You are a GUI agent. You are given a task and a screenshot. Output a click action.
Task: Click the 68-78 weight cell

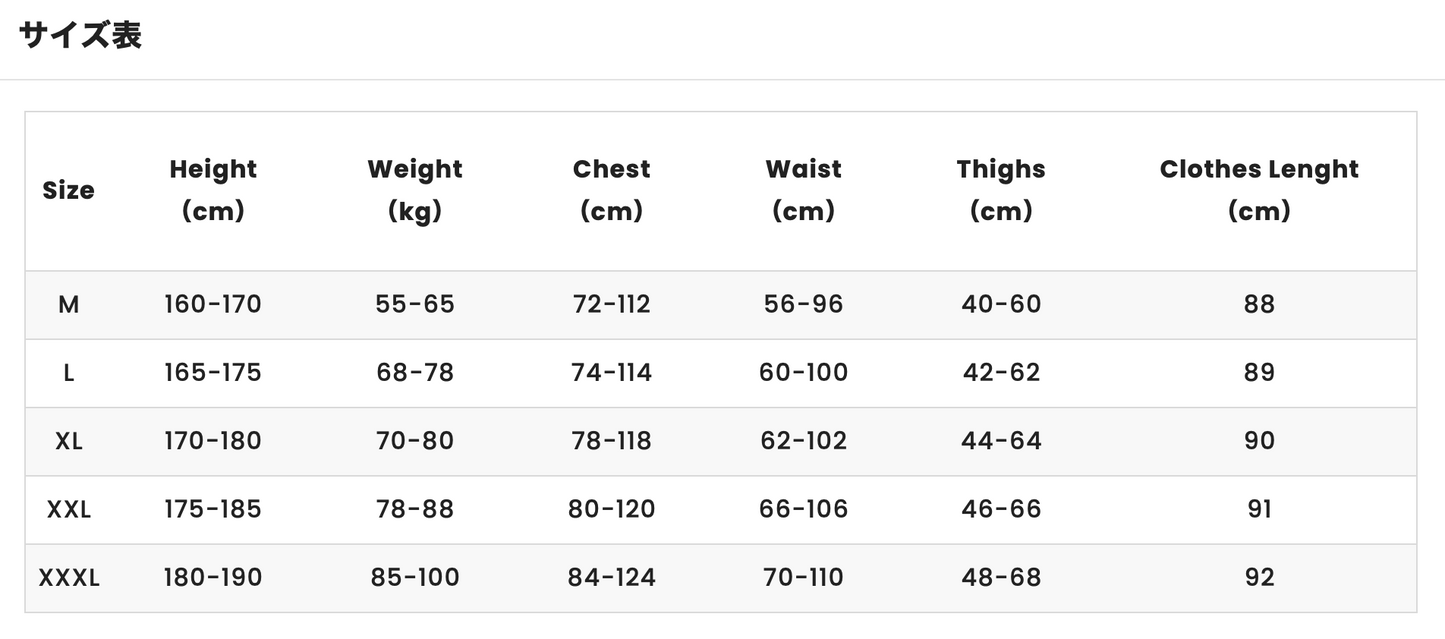coord(415,373)
